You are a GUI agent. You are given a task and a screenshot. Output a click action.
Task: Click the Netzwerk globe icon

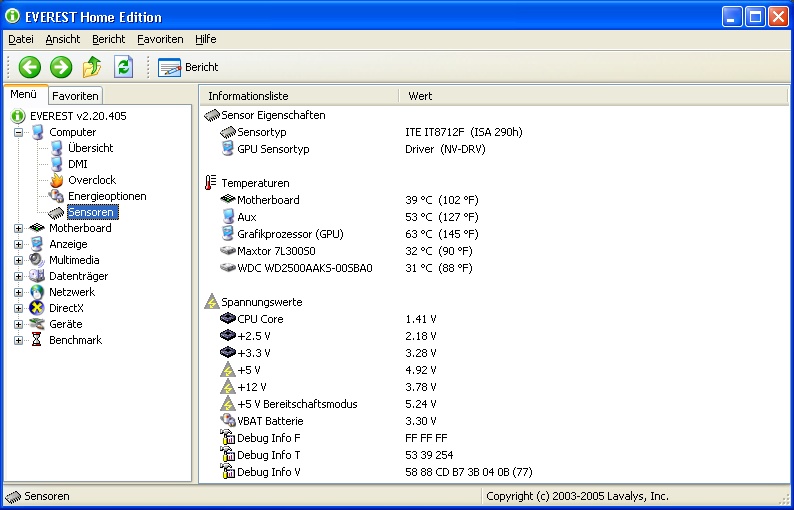(37, 292)
